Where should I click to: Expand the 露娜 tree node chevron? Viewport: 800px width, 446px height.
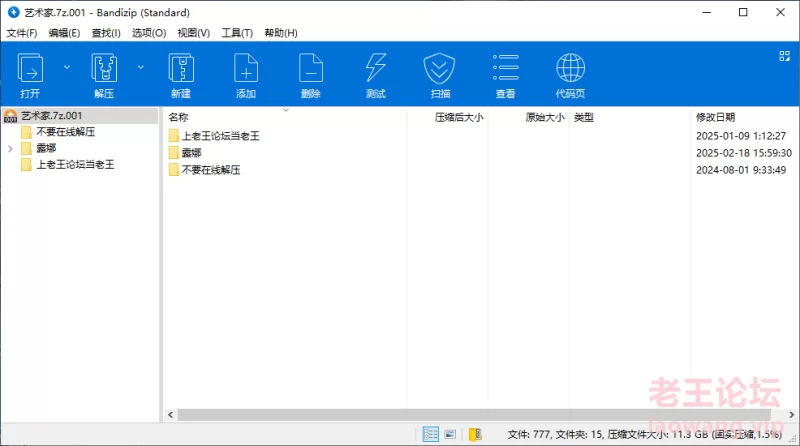click(x=10, y=148)
